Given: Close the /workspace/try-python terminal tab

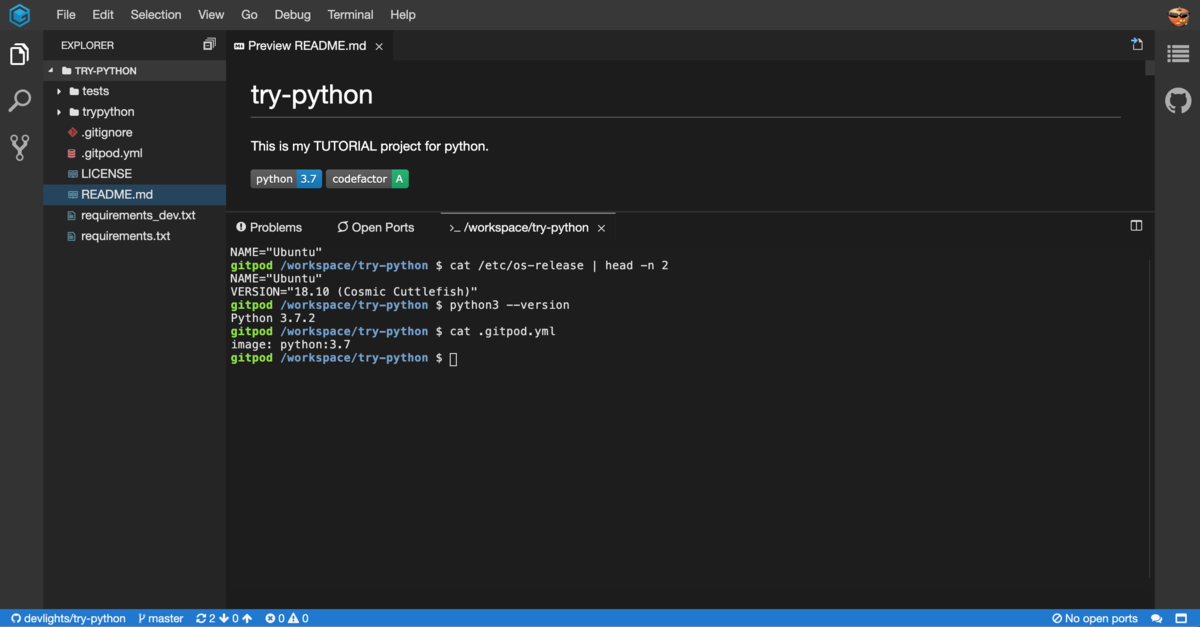Looking at the screenshot, I should coord(601,228).
